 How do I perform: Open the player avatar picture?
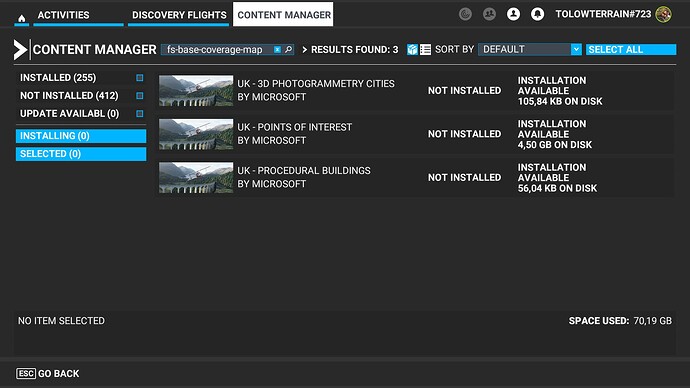(x=663, y=14)
